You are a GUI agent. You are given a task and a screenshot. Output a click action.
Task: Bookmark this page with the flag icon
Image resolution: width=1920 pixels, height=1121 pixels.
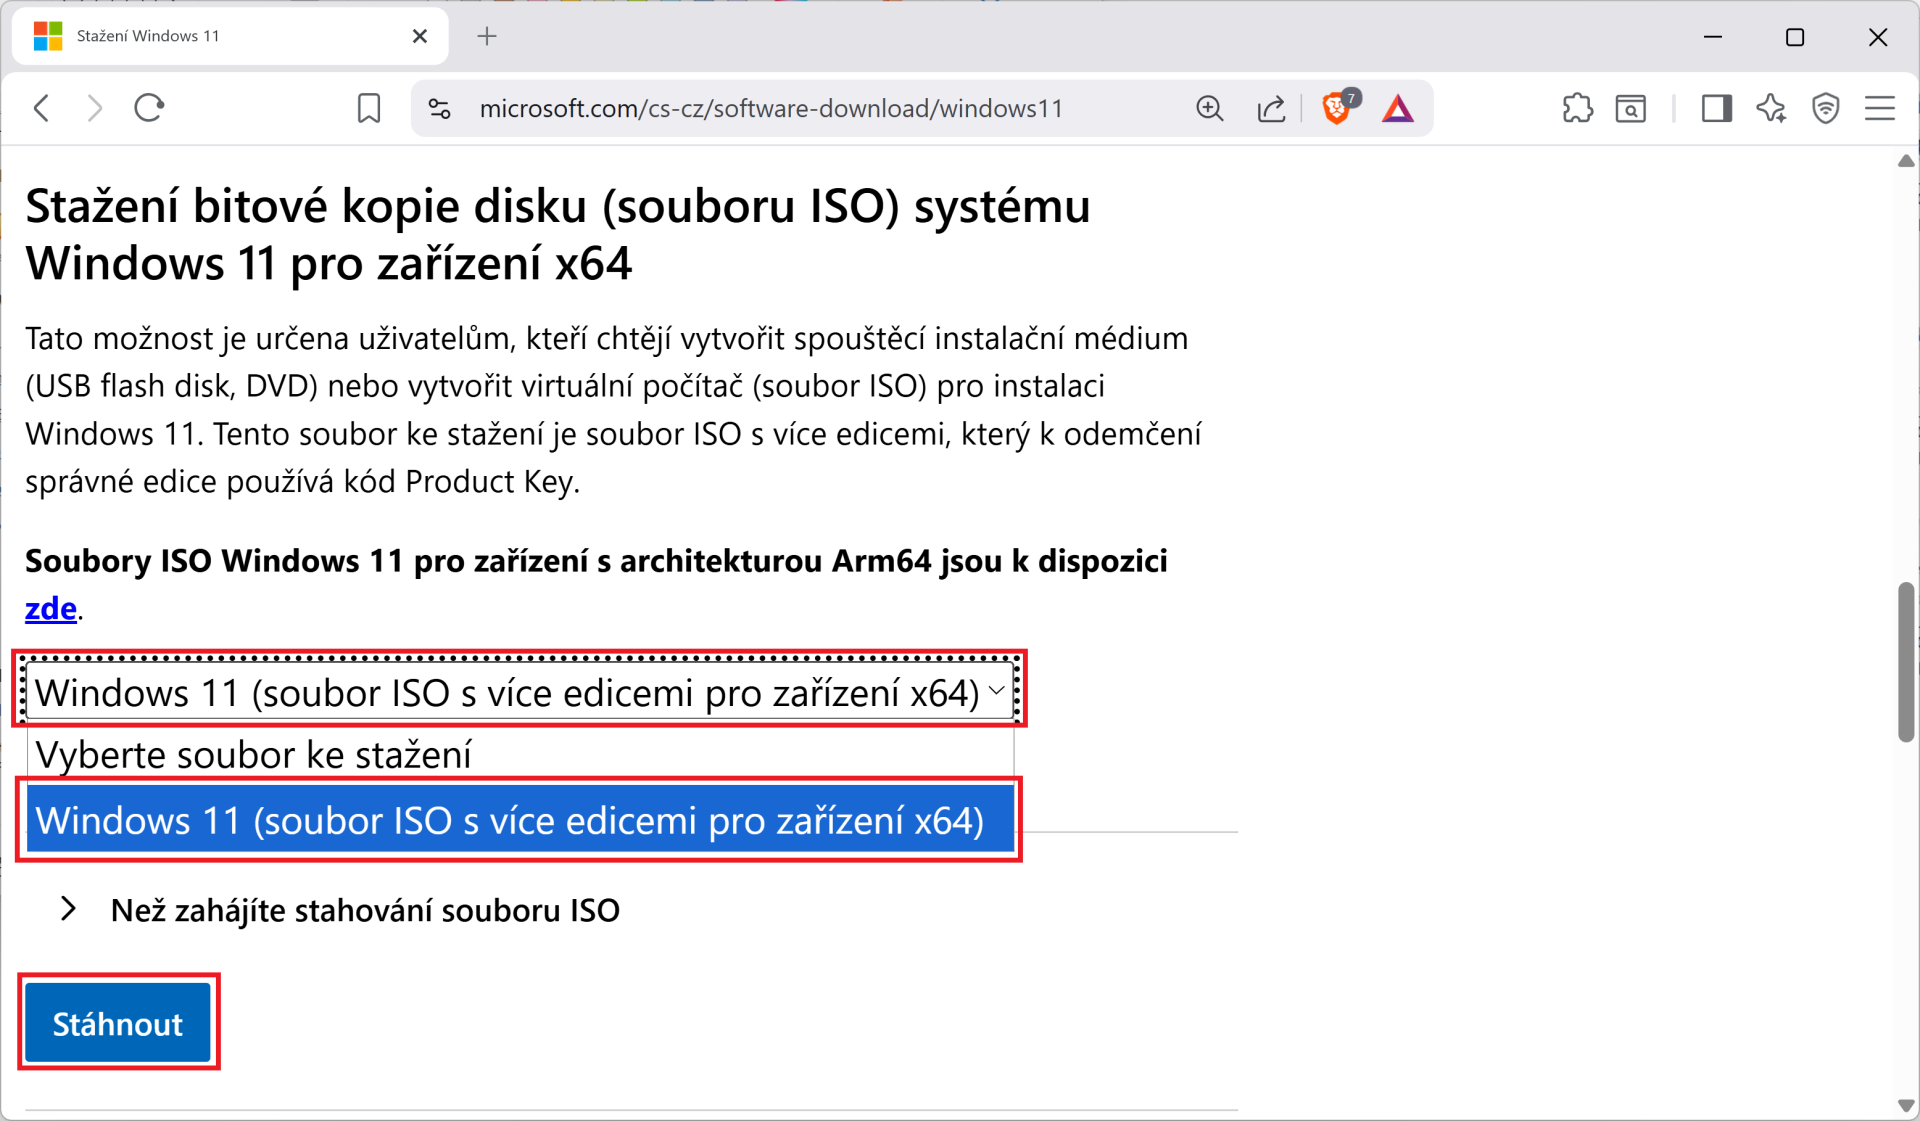(368, 108)
